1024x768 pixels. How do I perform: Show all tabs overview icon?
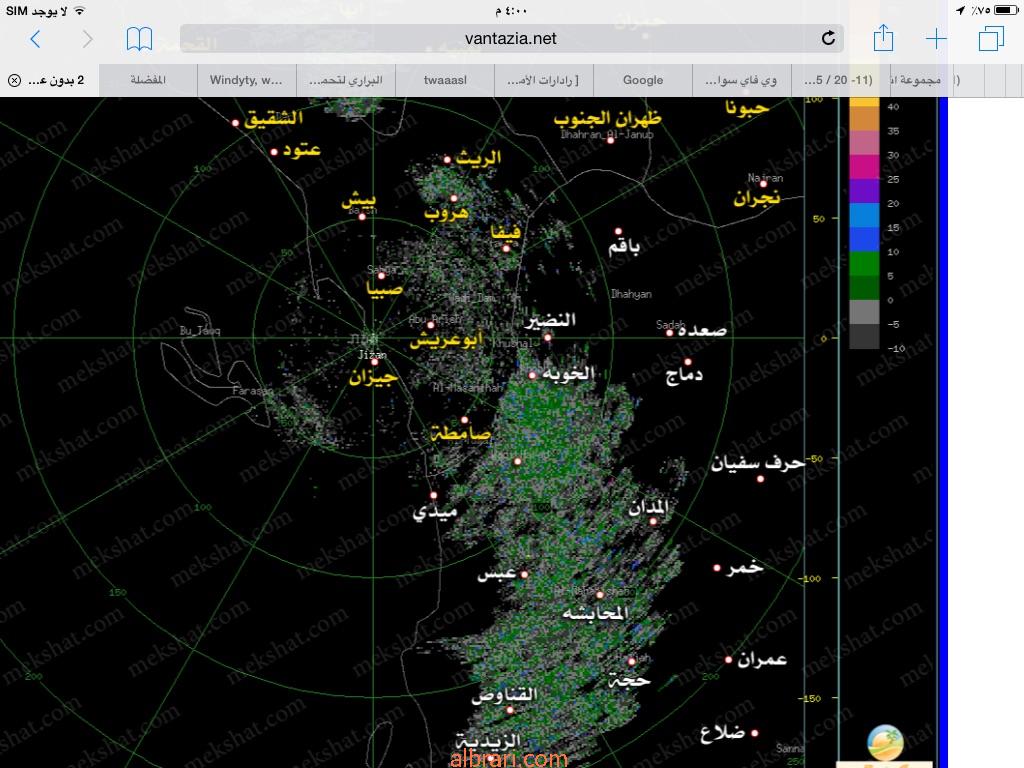pos(991,39)
